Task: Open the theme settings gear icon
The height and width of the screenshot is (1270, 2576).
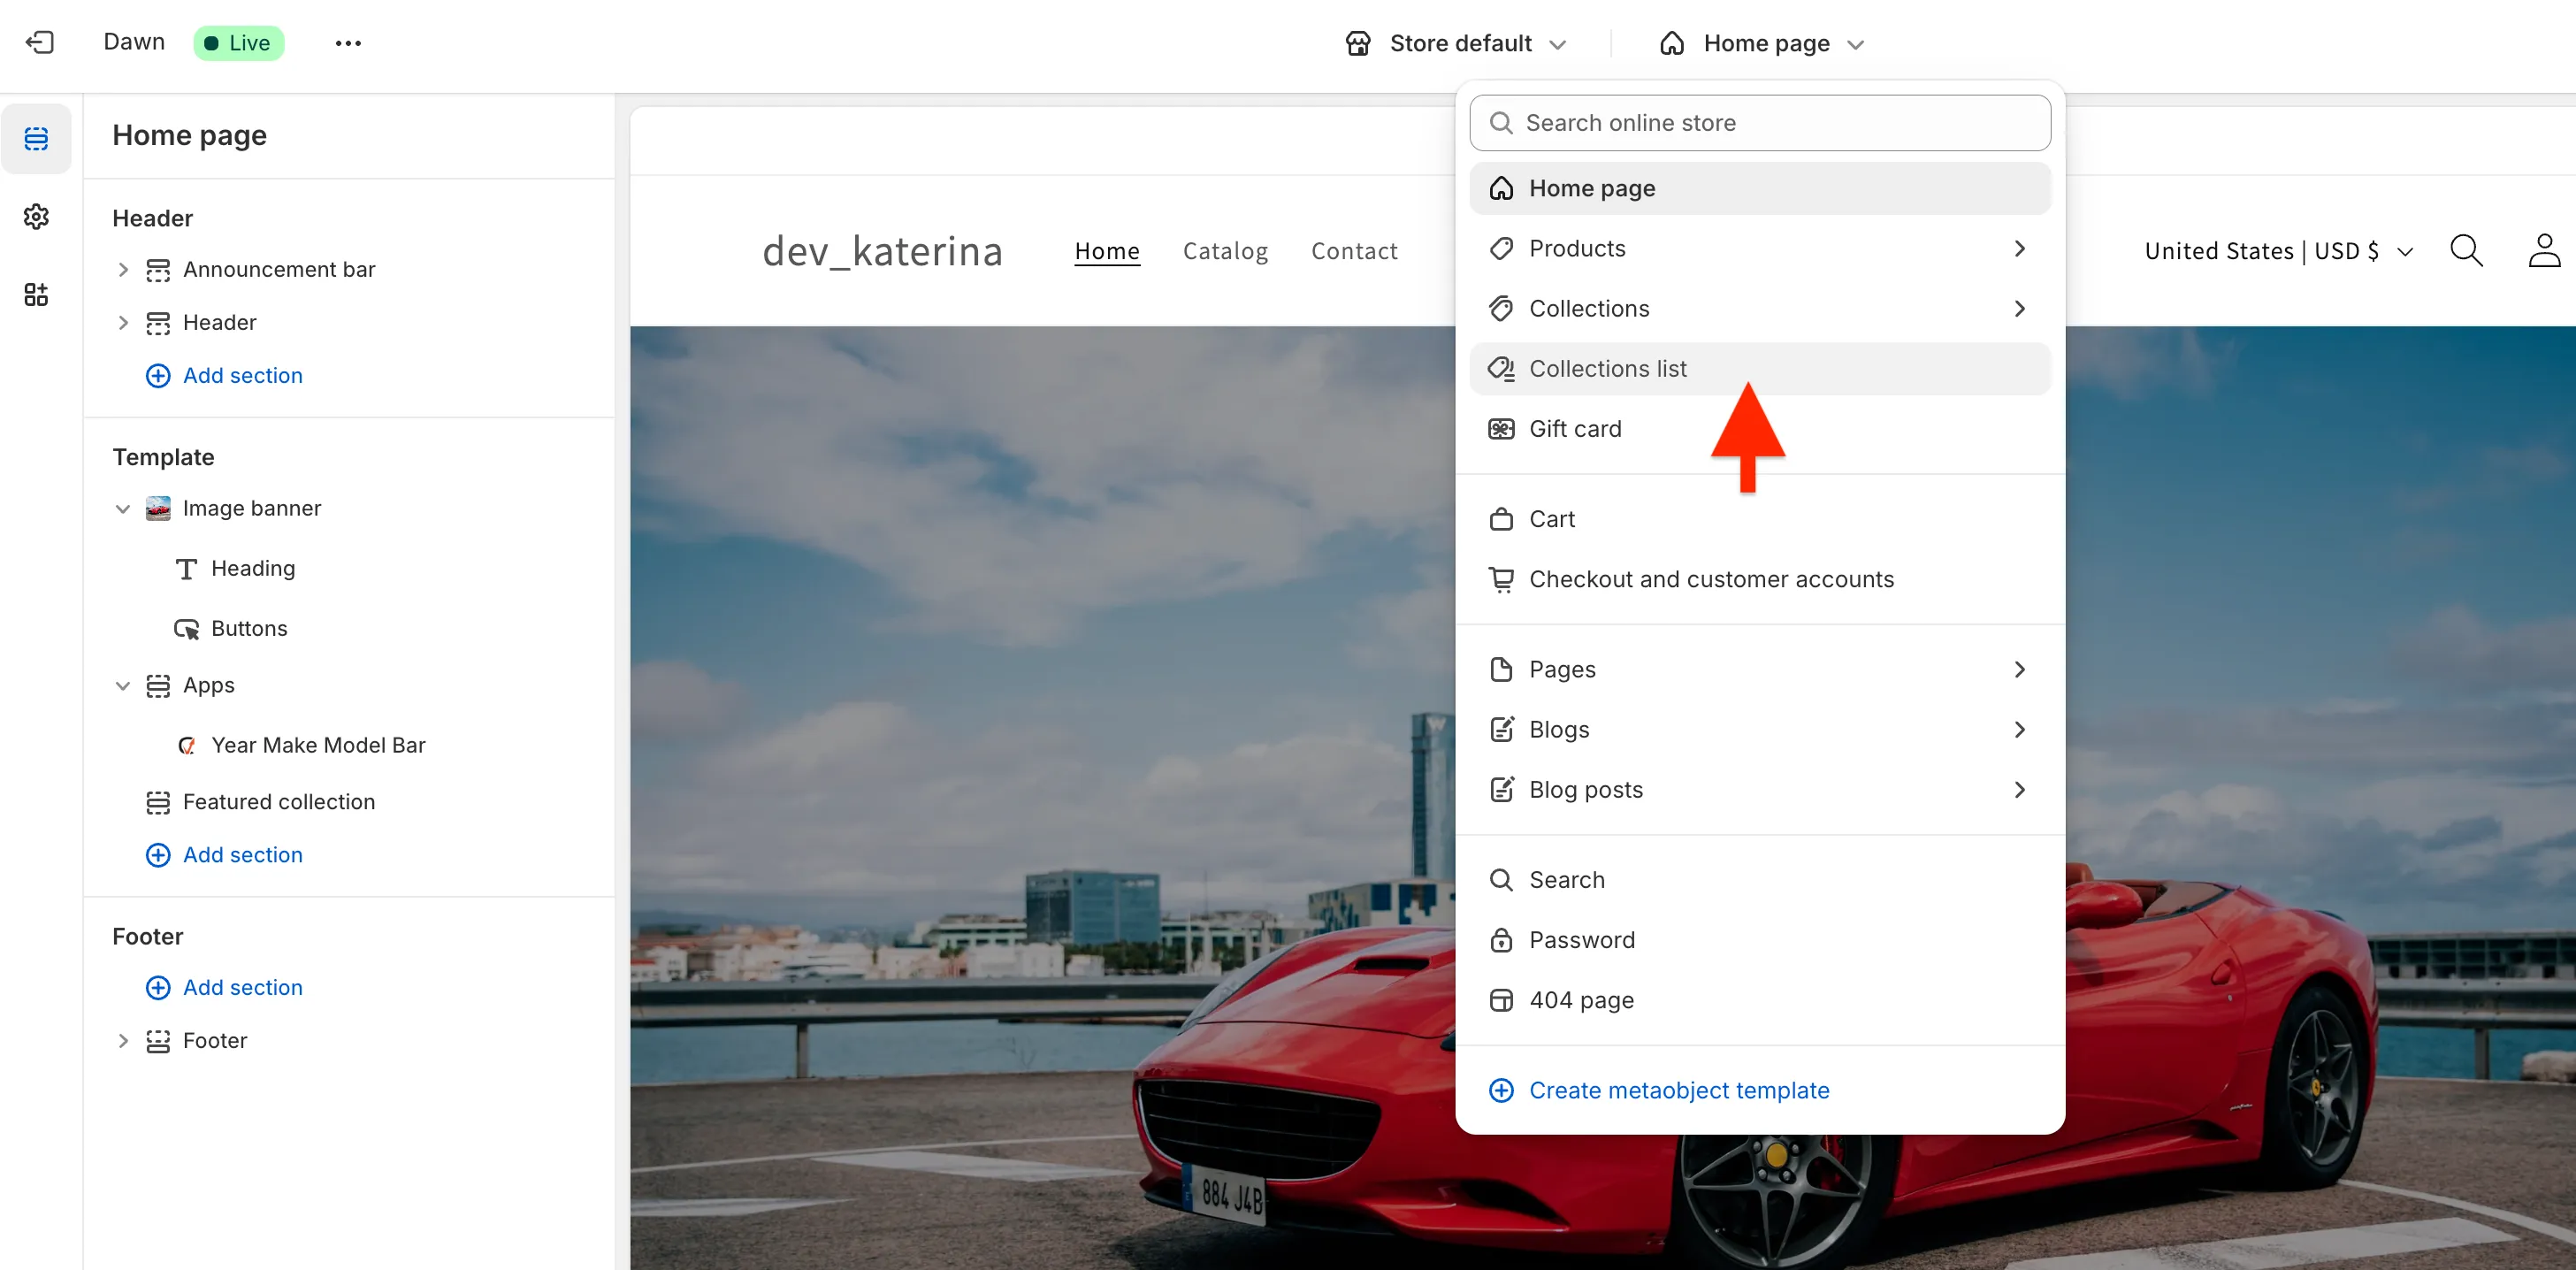Action: tap(36, 216)
